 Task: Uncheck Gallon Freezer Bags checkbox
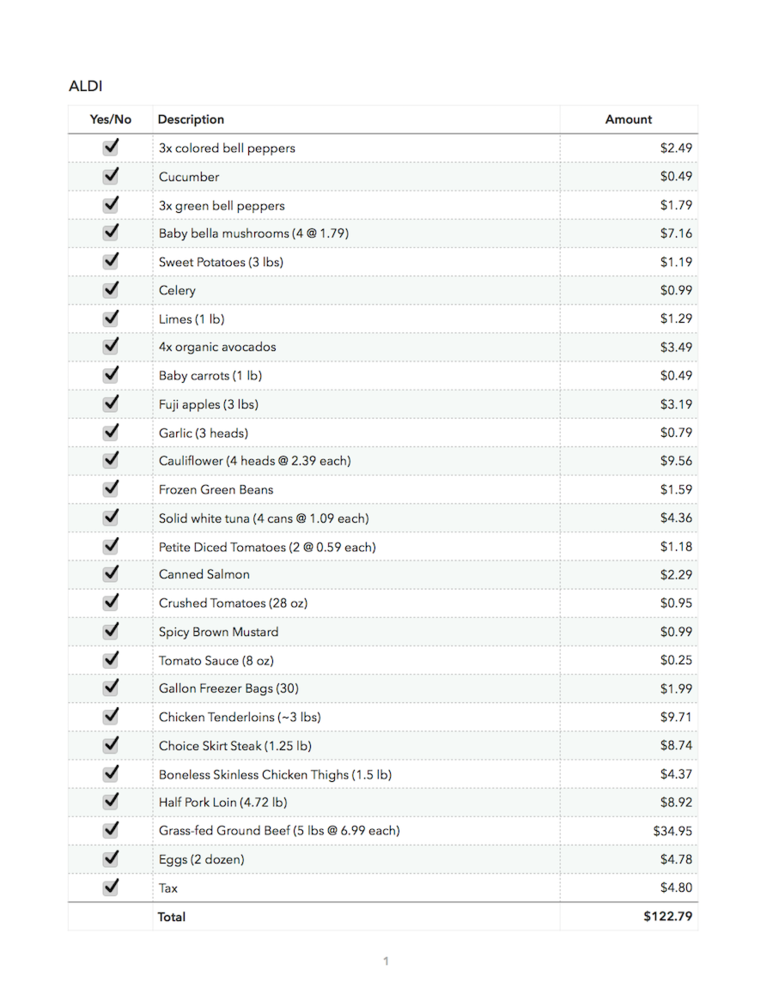111,688
